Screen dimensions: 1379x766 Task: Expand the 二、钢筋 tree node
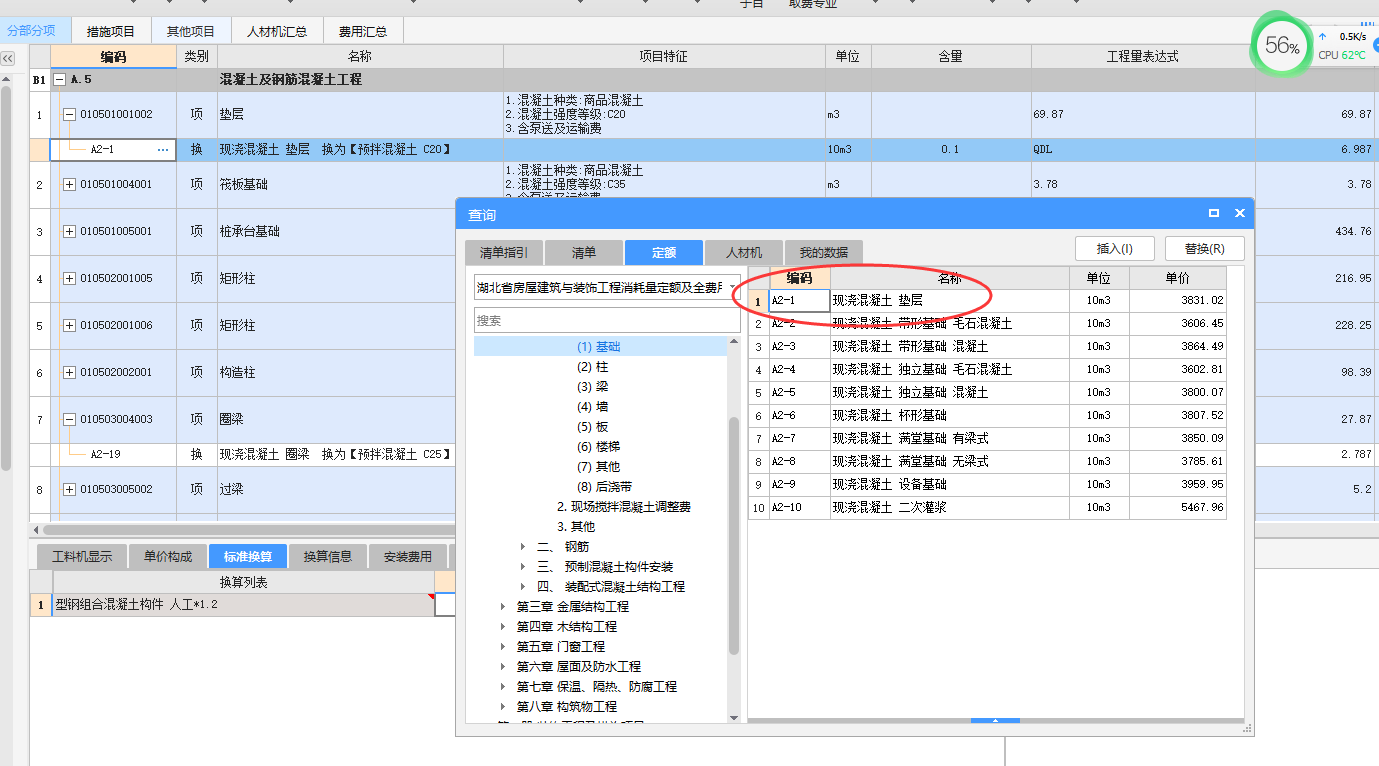pyautogui.click(x=523, y=547)
